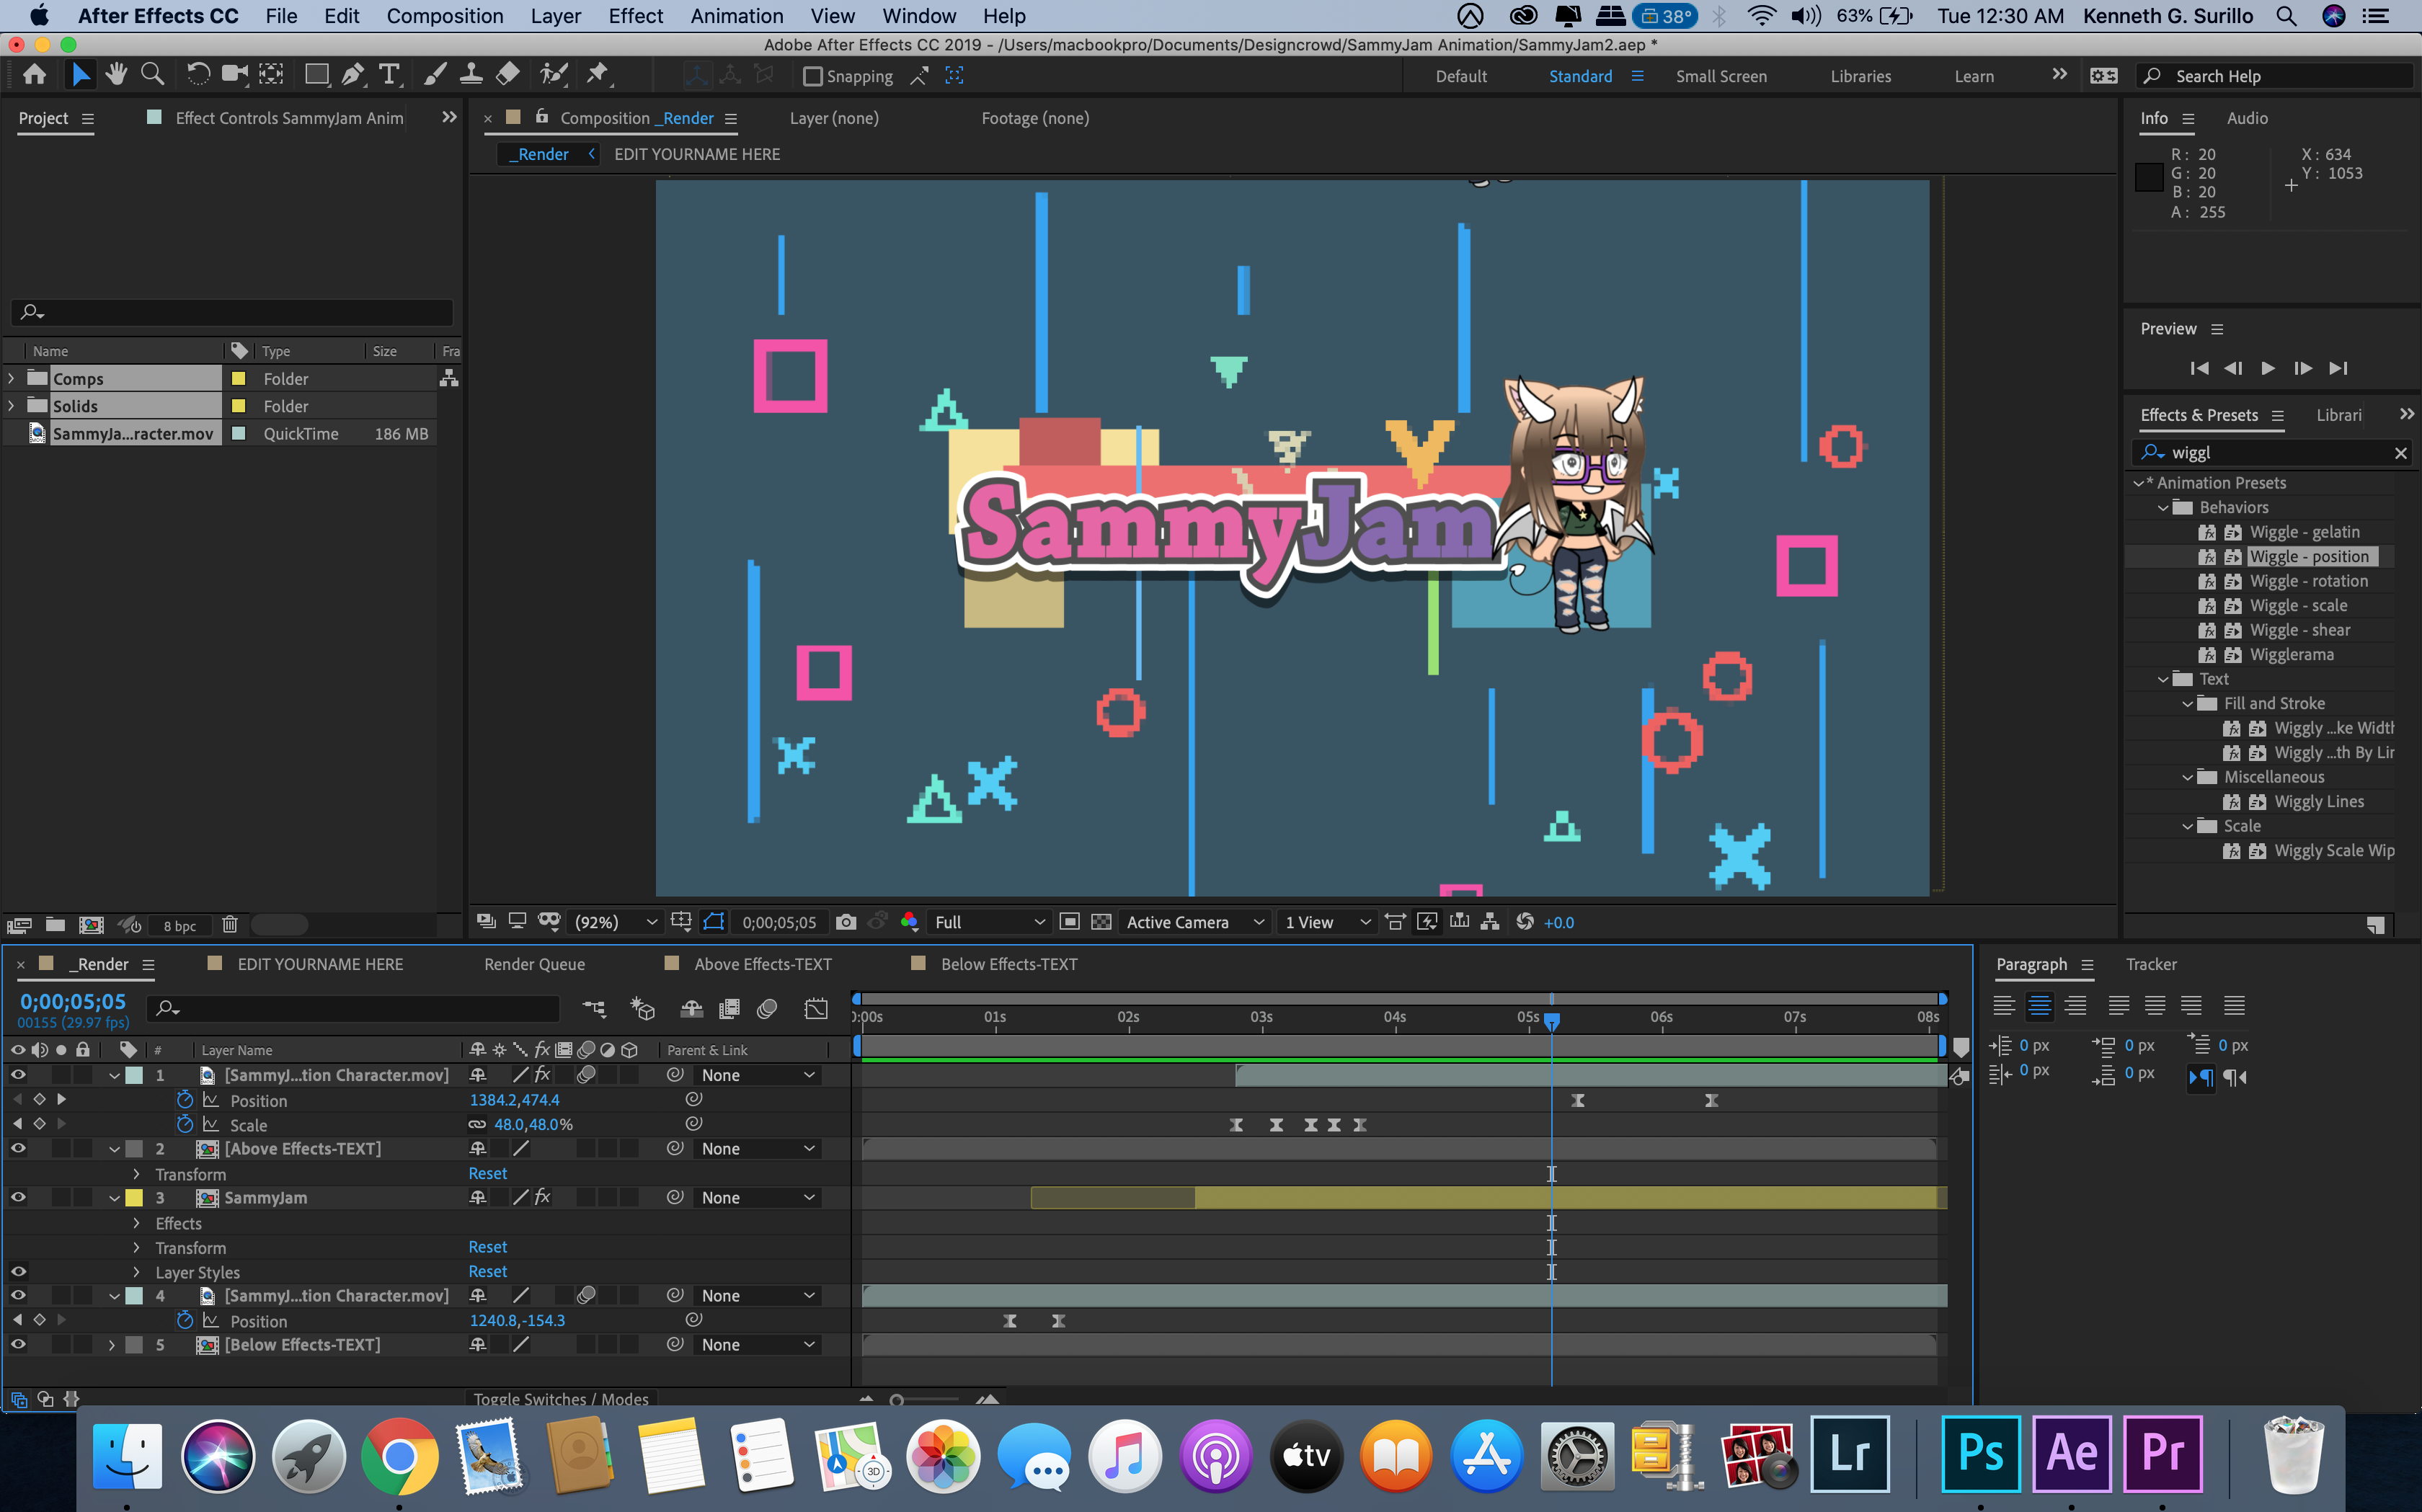Viewport: 2422px width, 1512px height.
Task: Select the Puppet Pin tool
Action: [x=597, y=75]
